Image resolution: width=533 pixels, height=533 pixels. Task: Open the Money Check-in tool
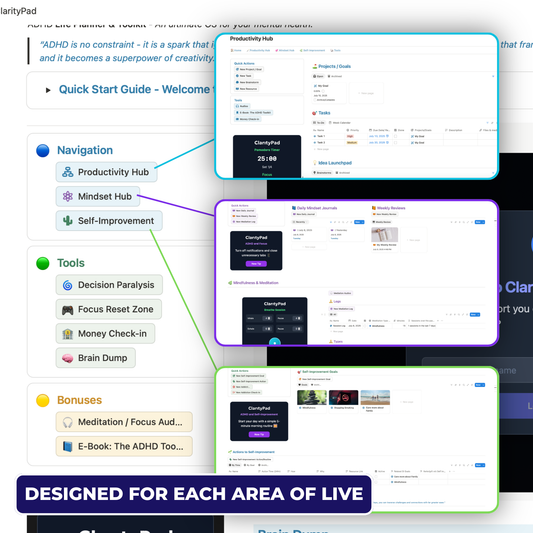coord(105,333)
